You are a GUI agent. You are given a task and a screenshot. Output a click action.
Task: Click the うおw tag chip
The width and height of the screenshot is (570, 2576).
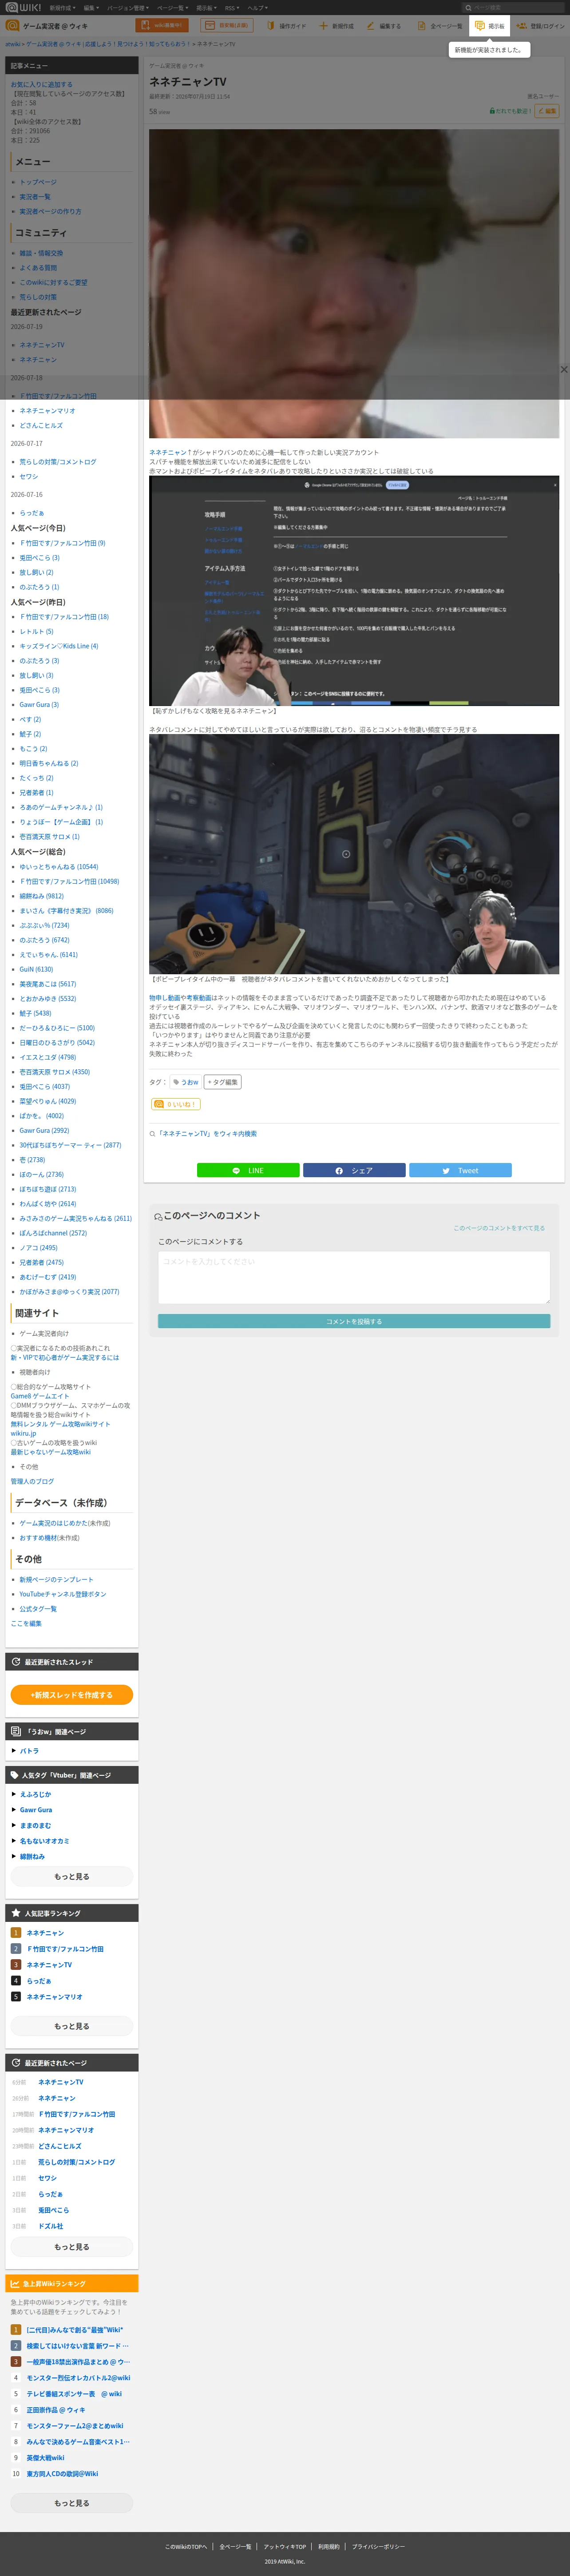tap(185, 1082)
